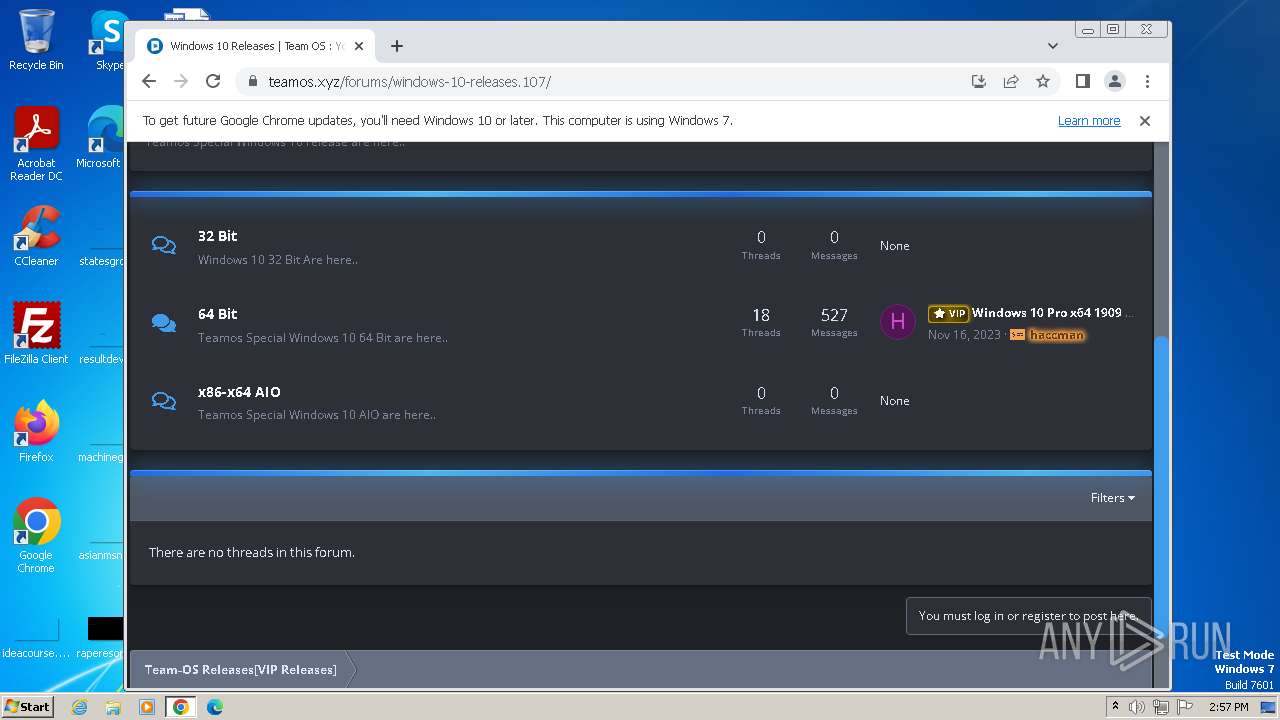Viewport: 1280px width, 720px height.
Task: Click the taskbar clock showing 2:57 PM
Action: (x=1228, y=707)
